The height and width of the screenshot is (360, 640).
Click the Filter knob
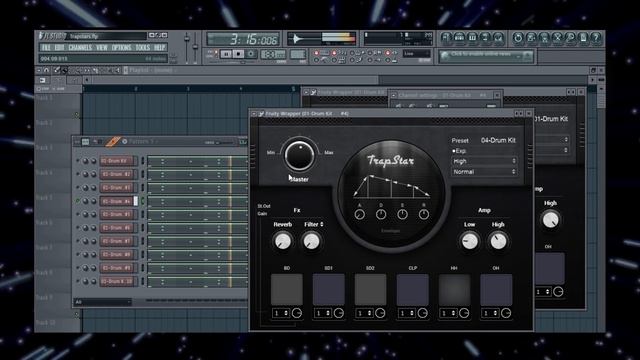(311, 241)
